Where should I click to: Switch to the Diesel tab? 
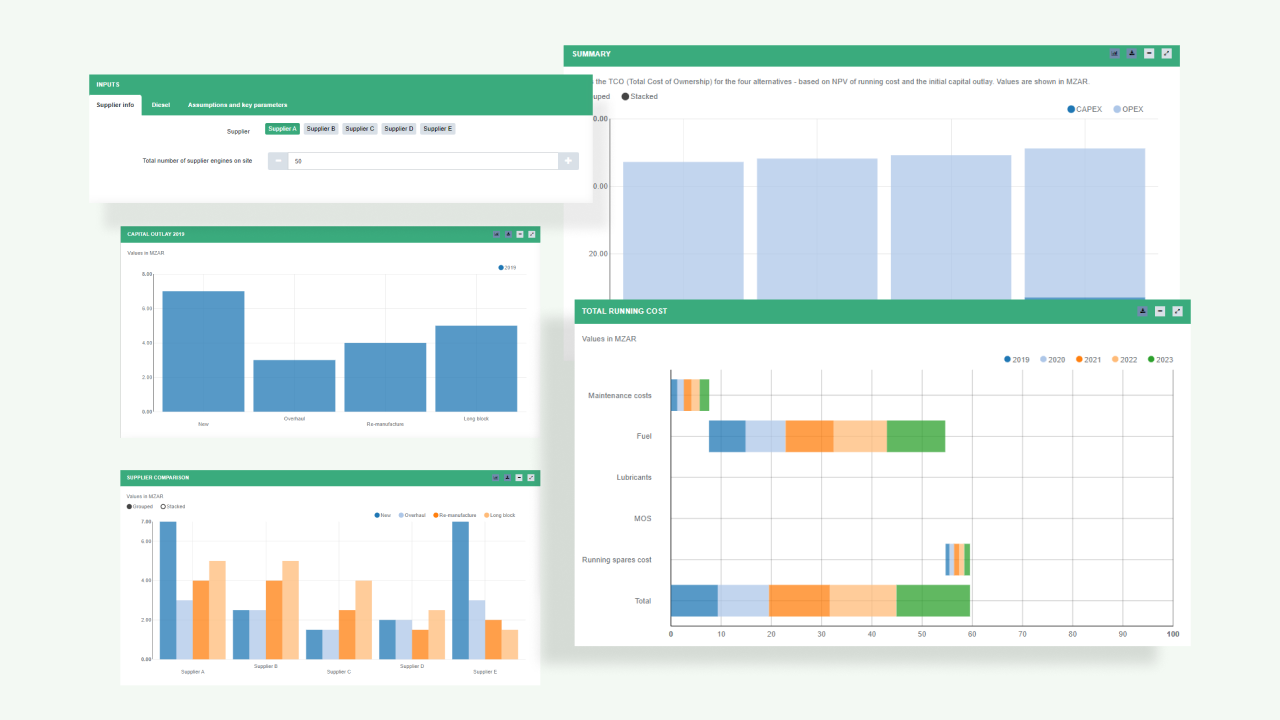coord(160,105)
